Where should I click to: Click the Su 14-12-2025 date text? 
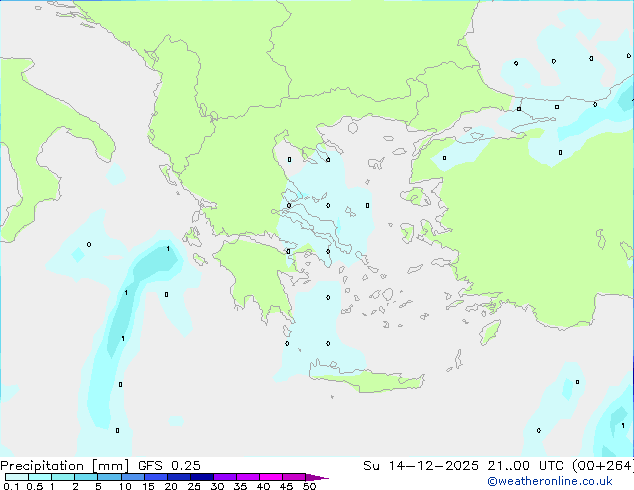pos(421,466)
